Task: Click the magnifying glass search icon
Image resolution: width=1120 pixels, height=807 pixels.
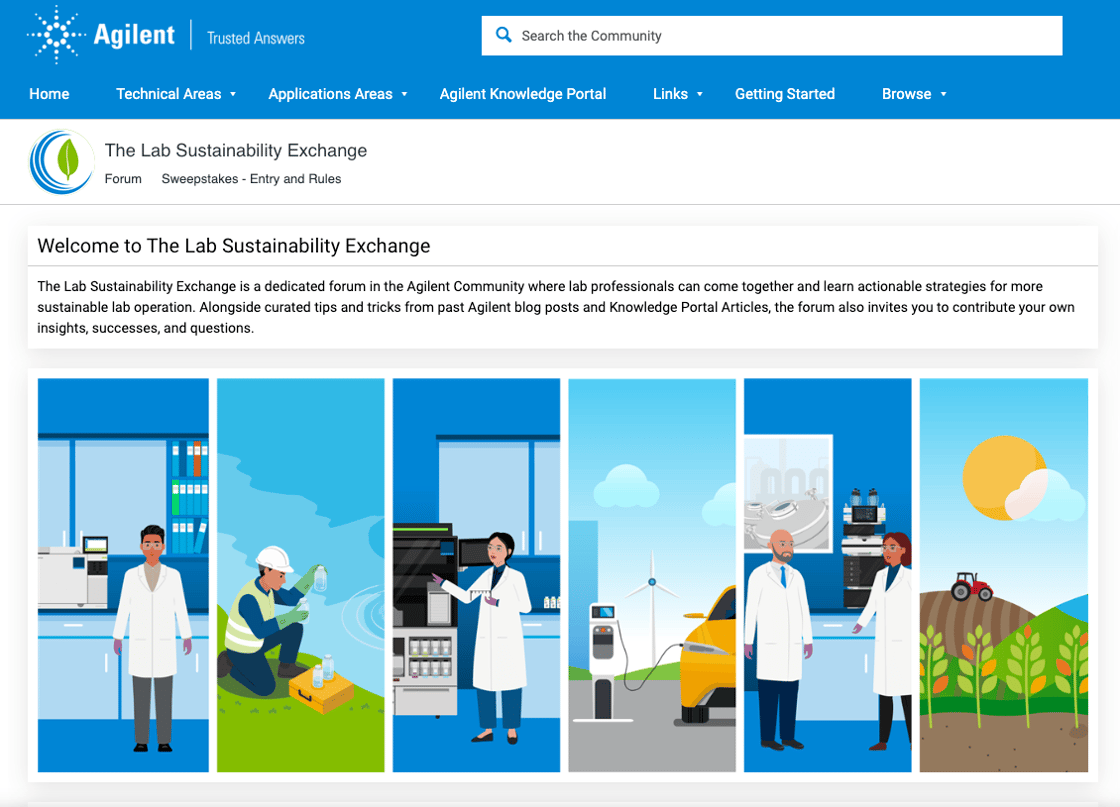Action: click(x=504, y=35)
